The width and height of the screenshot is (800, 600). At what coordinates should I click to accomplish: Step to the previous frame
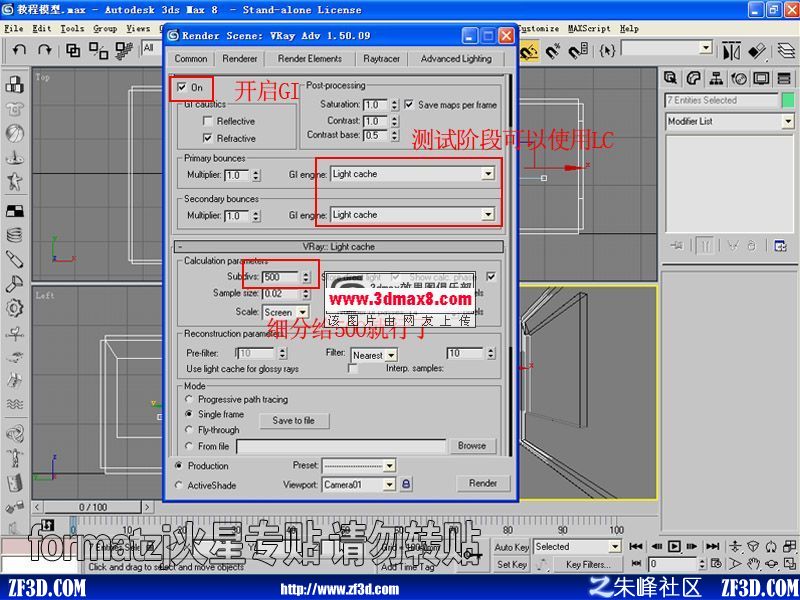pos(657,546)
